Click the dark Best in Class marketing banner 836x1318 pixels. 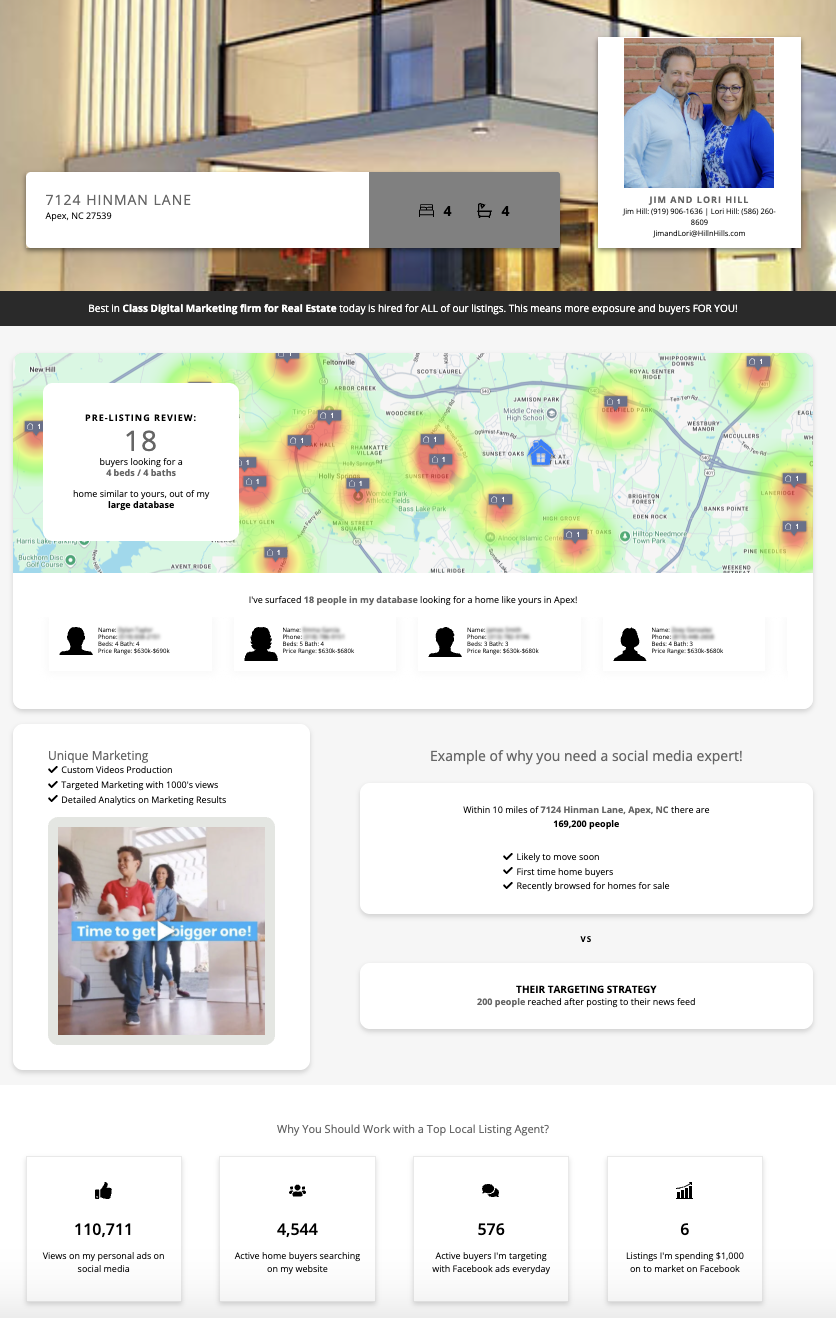(x=418, y=308)
